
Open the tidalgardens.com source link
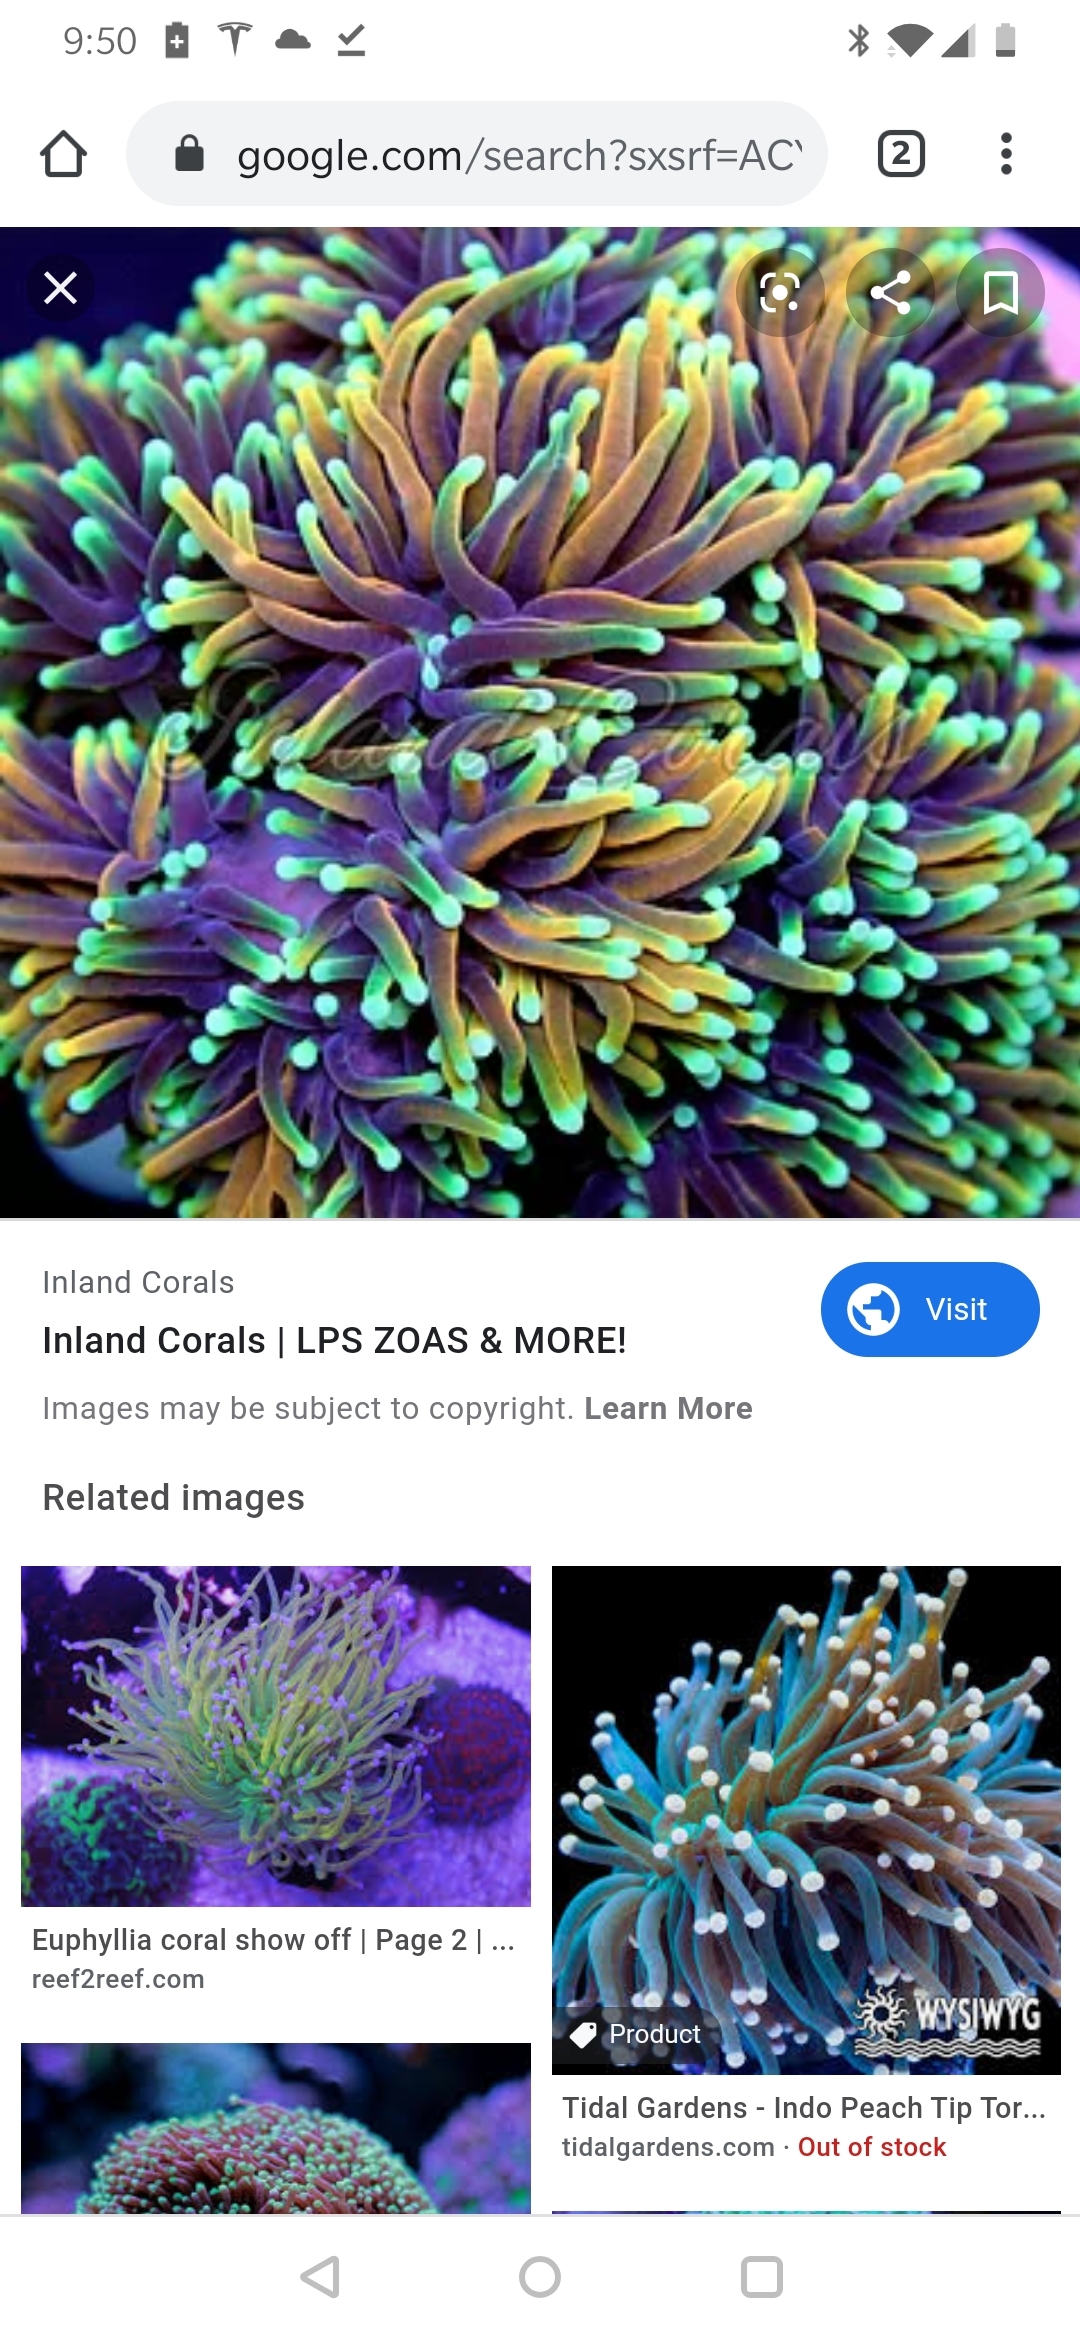click(668, 2147)
